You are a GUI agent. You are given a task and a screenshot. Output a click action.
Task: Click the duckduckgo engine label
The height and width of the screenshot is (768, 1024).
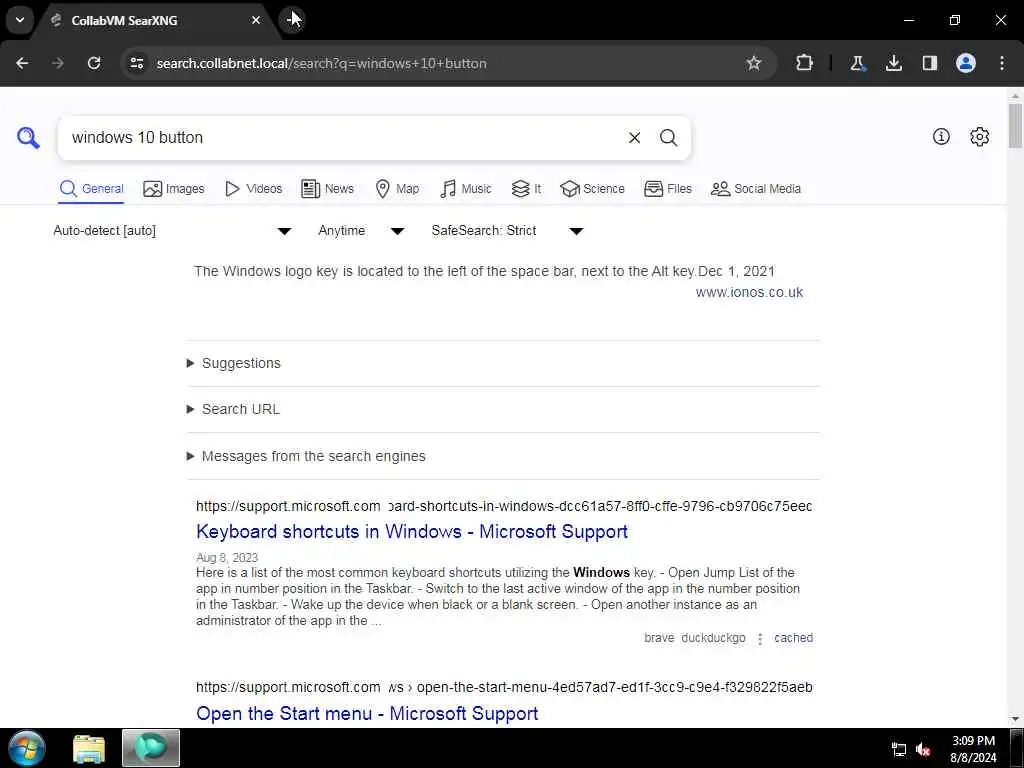pos(713,638)
